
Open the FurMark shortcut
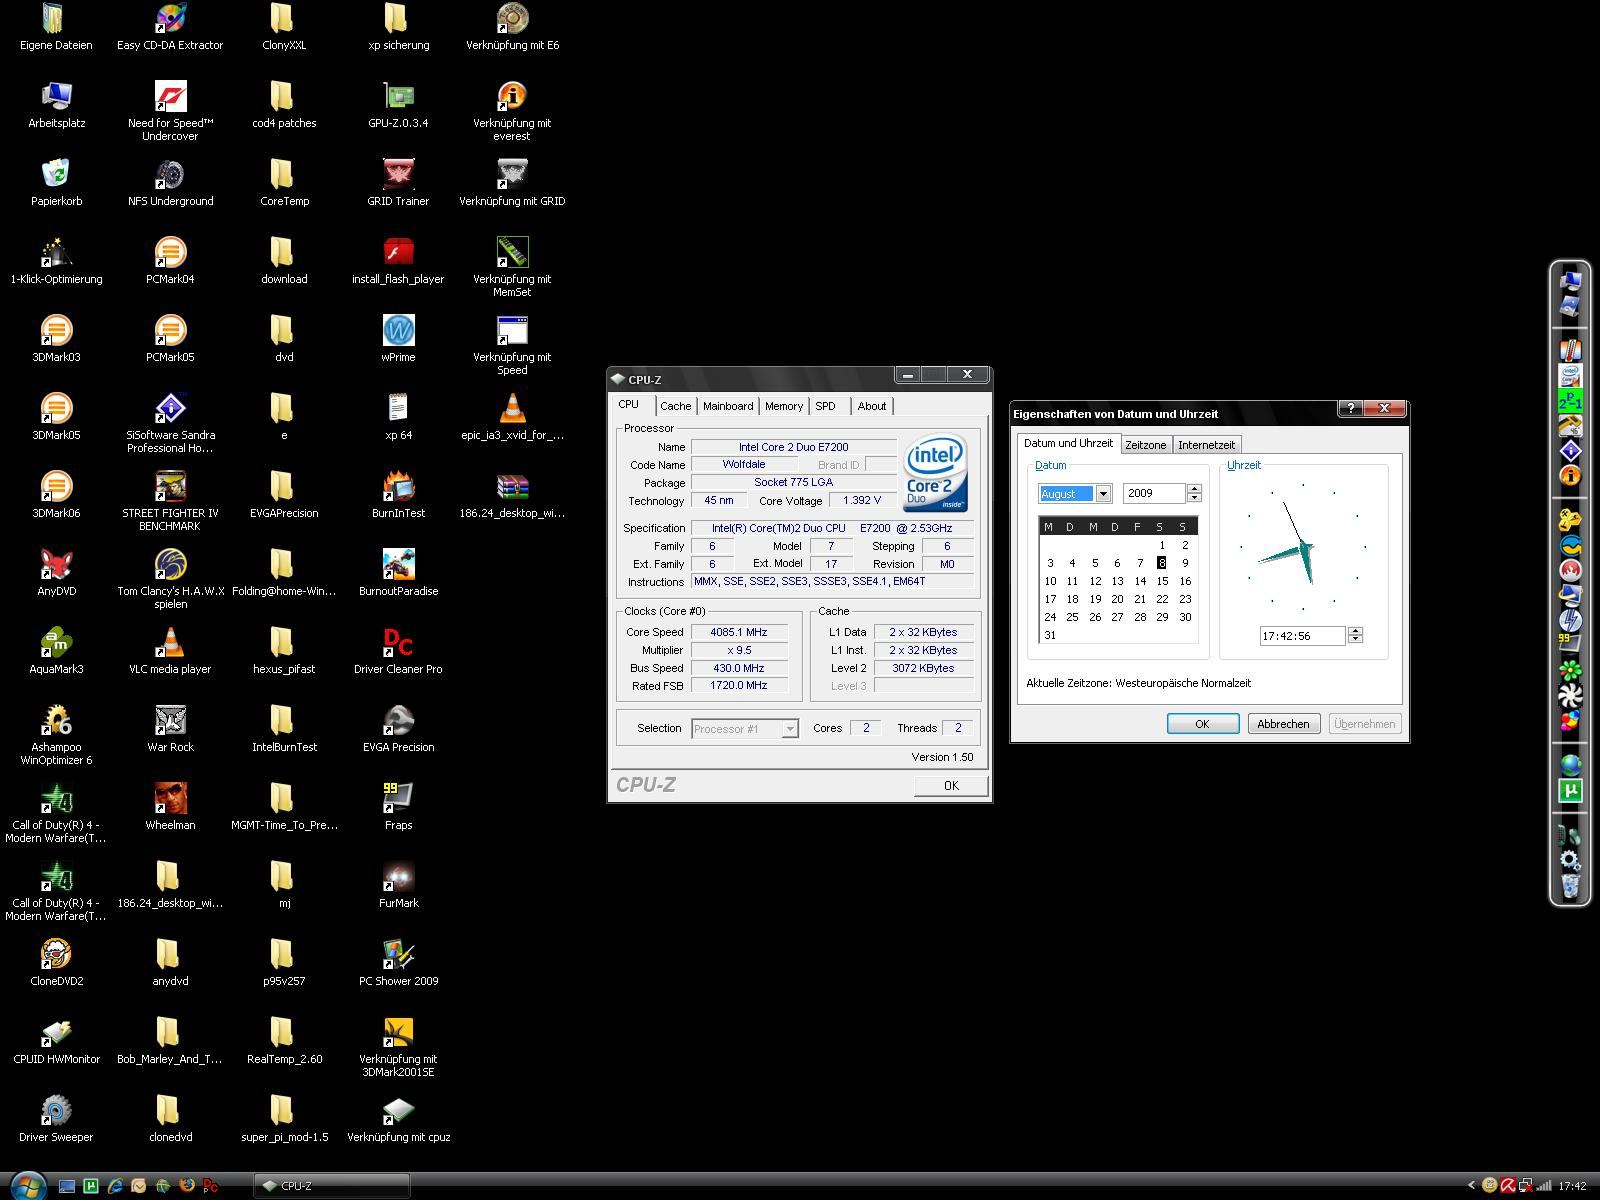tap(398, 885)
